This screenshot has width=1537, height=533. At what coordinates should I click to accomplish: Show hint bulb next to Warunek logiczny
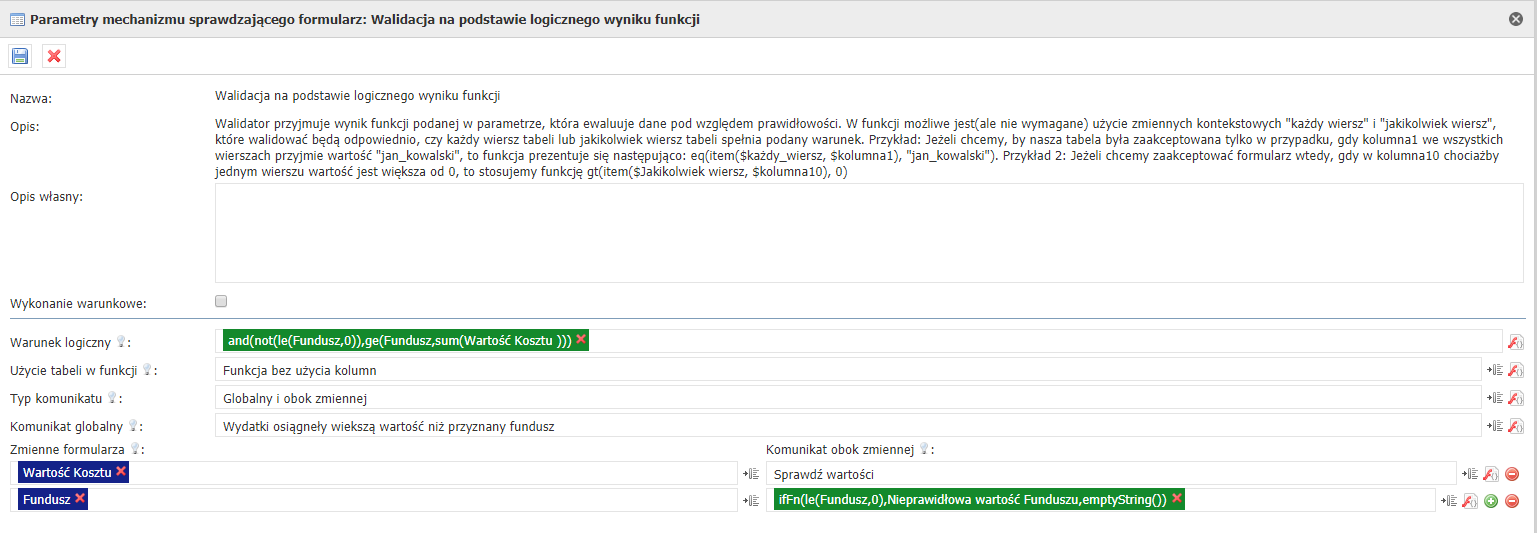point(121,342)
